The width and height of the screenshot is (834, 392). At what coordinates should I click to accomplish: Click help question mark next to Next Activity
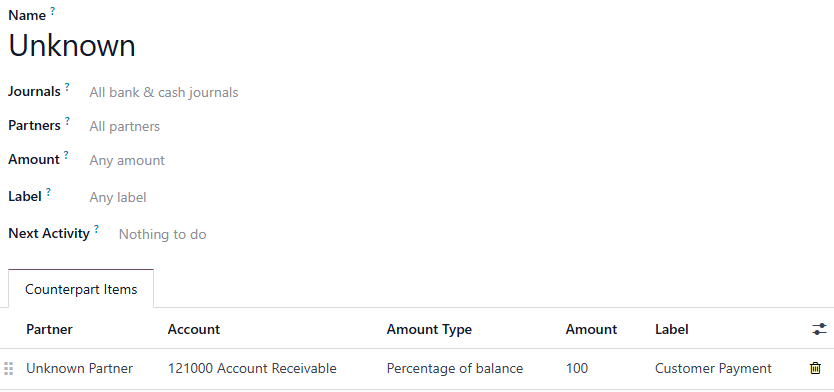pyautogui.click(x=96, y=229)
